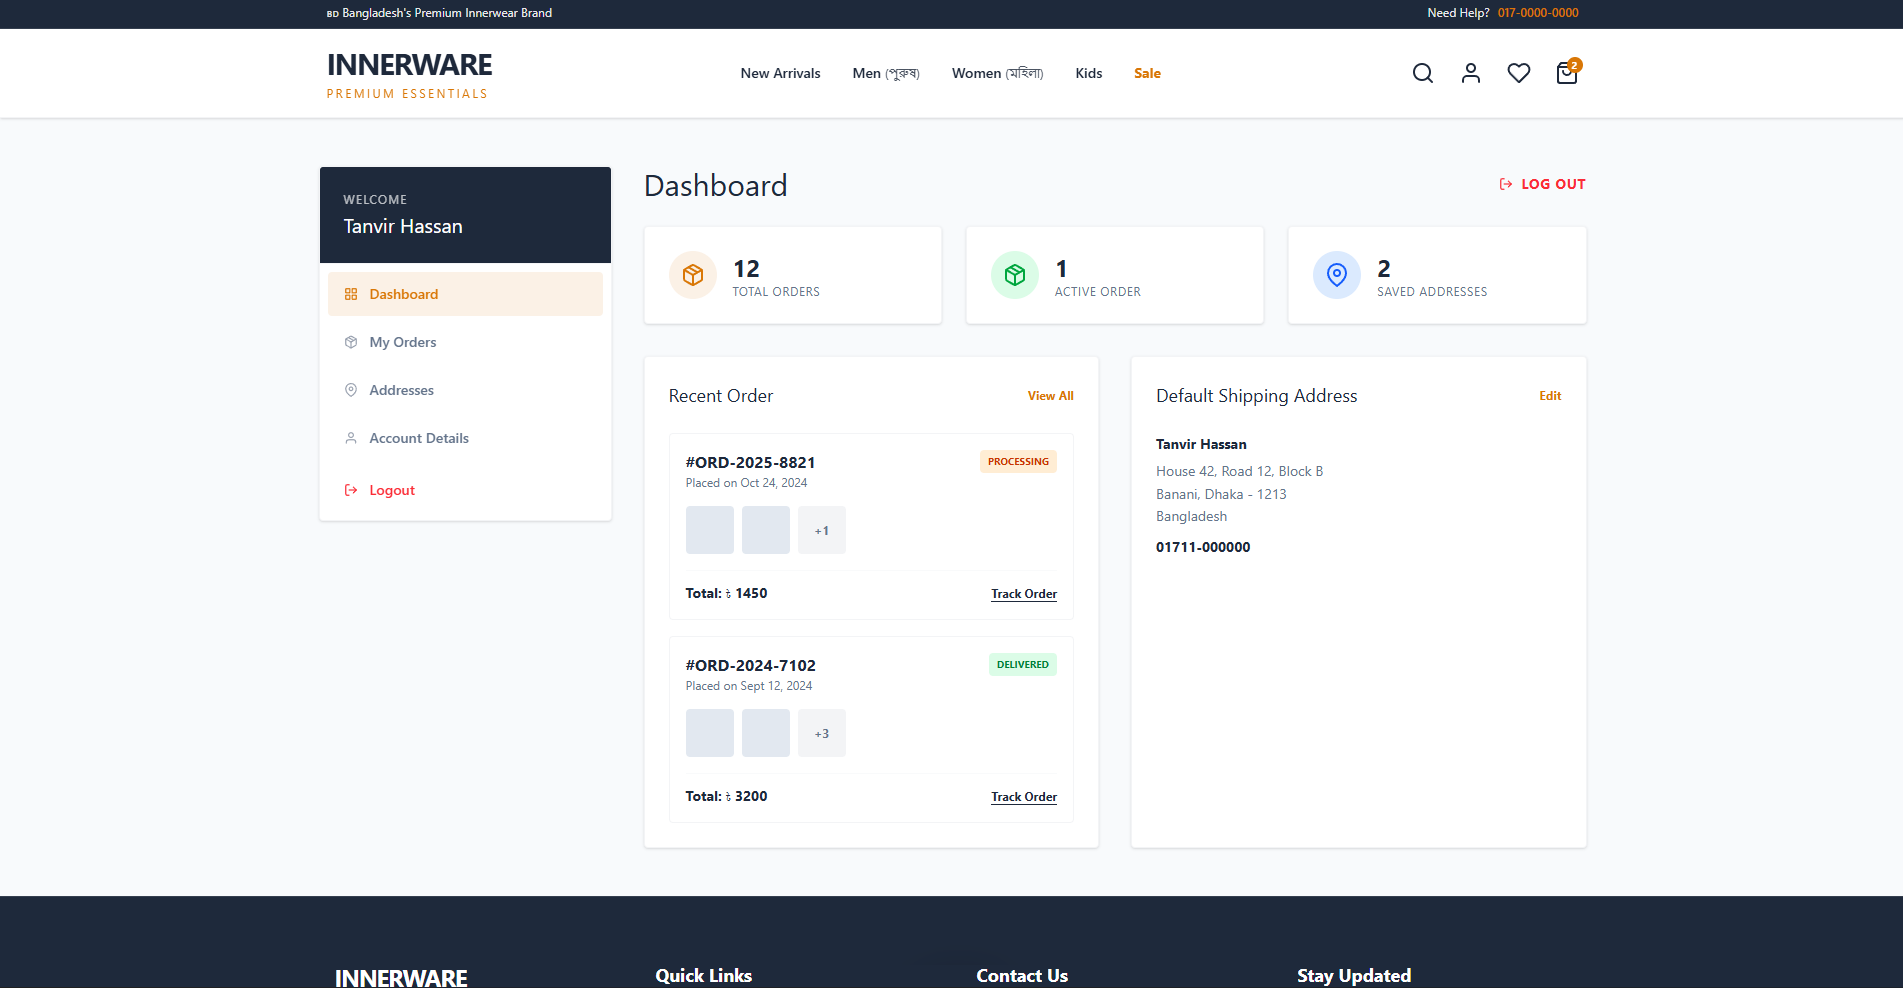1903x988 pixels.
Task: Open the shopping bag cart icon
Action: 1567,73
